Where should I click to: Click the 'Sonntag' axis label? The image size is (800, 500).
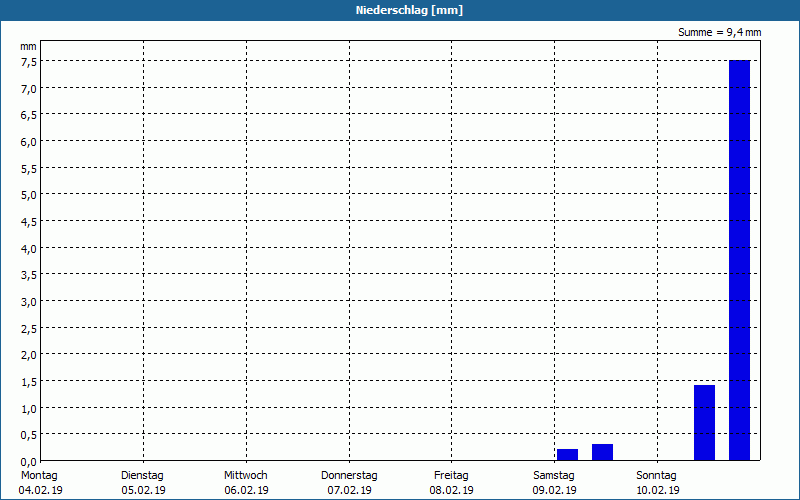pyautogui.click(x=656, y=475)
